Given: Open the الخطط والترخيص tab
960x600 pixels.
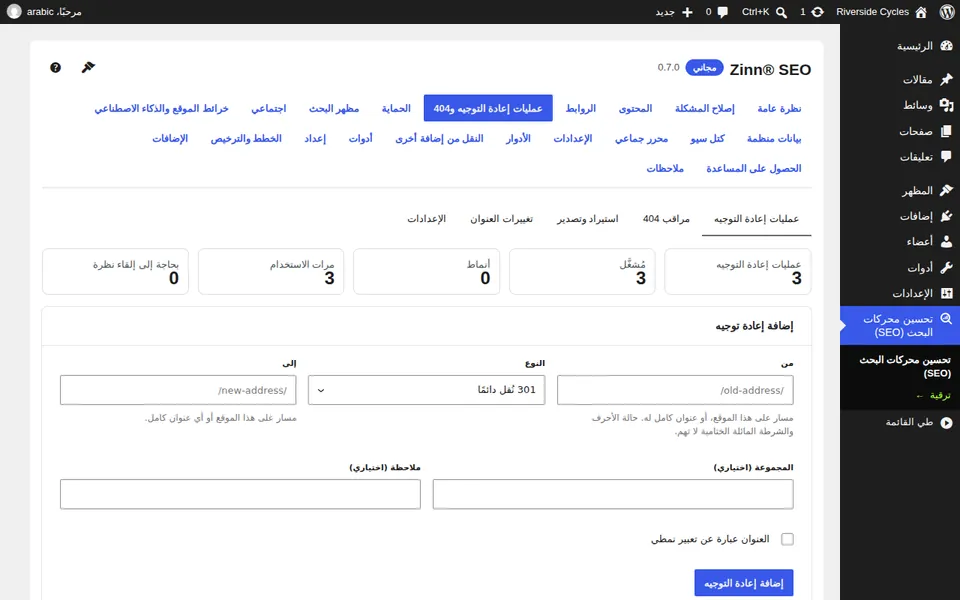Looking at the screenshot, I should click(246, 138).
